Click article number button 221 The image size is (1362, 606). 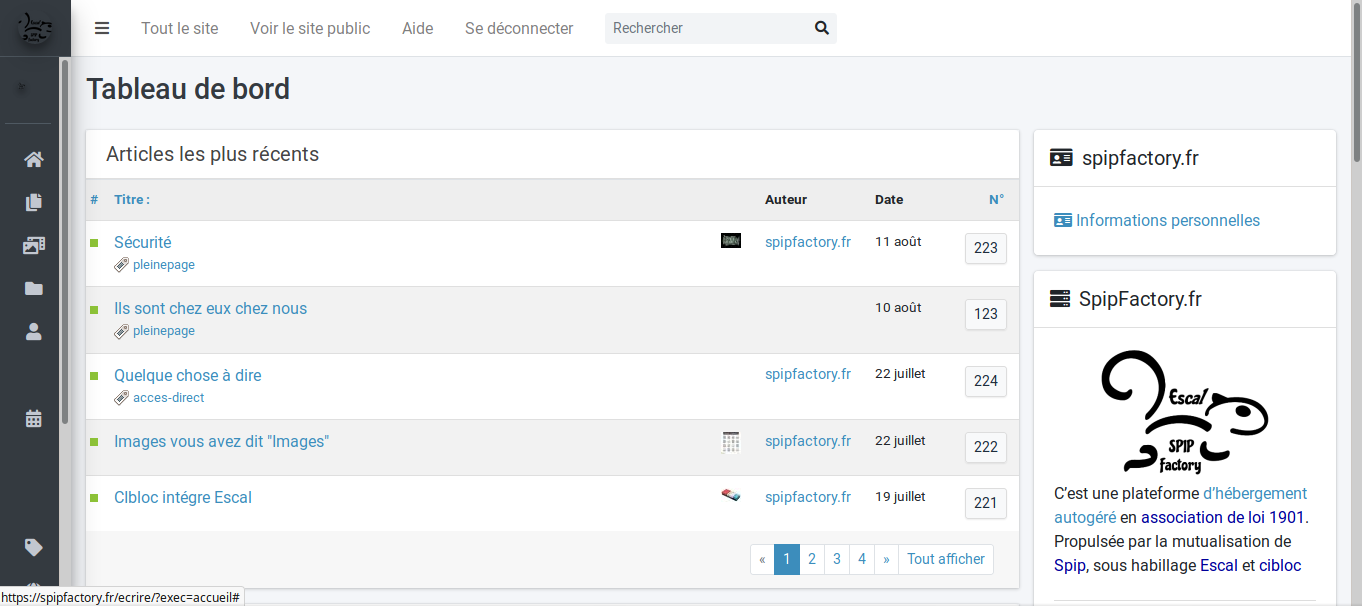click(986, 503)
